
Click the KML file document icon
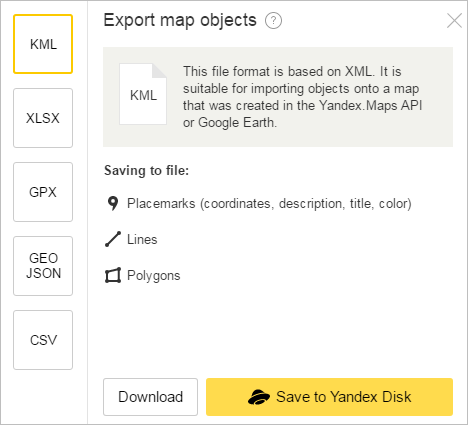click(x=143, y=94)
